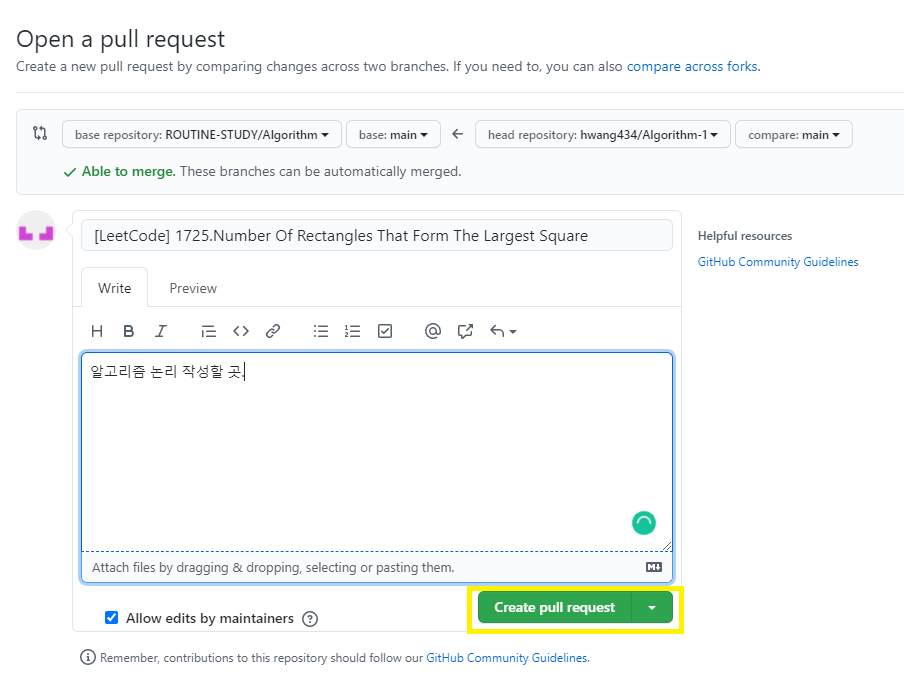Image resolution: width=904 pixels, height=677 pixels.
Task: Open base repository ROUTINE-STUDY/Algorithm dropdown
Action: click(202, 134)
